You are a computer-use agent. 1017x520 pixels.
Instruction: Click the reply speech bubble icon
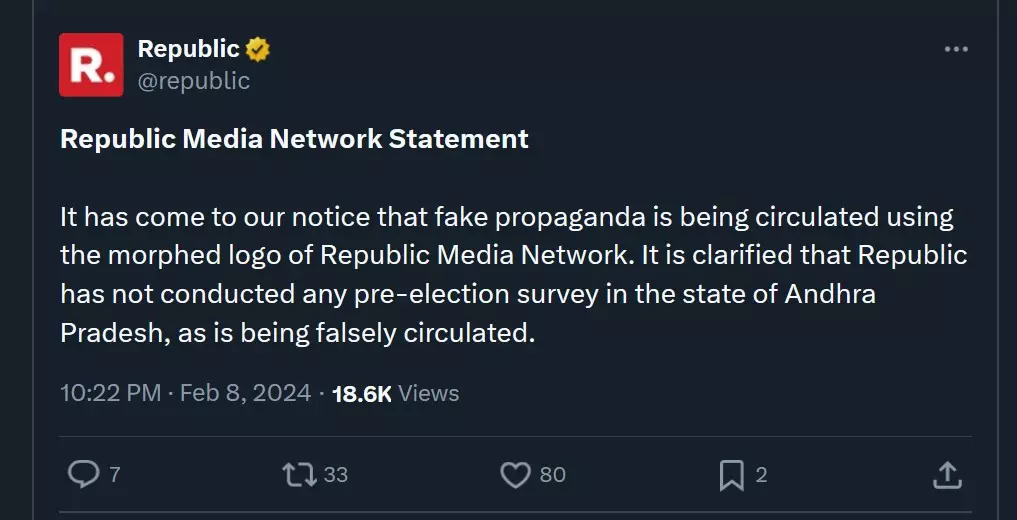coord(82,474)
